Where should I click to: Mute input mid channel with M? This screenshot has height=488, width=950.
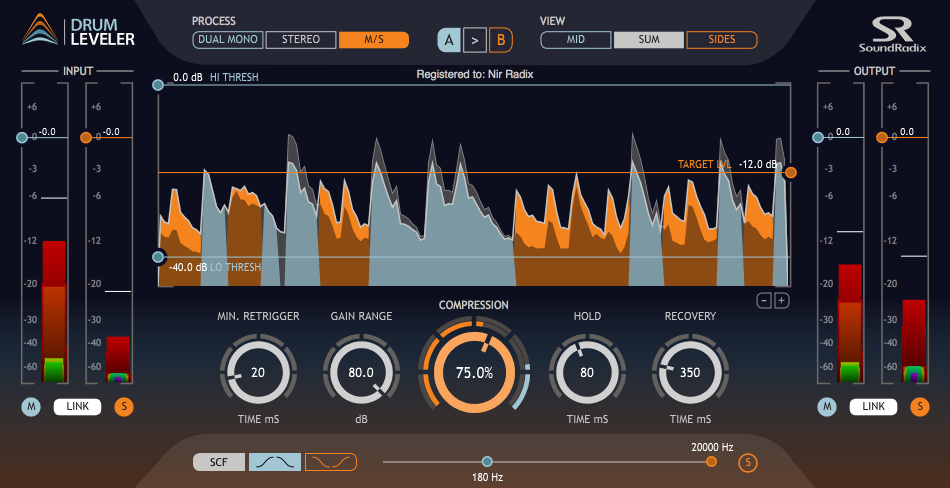(x=30, y=406)
